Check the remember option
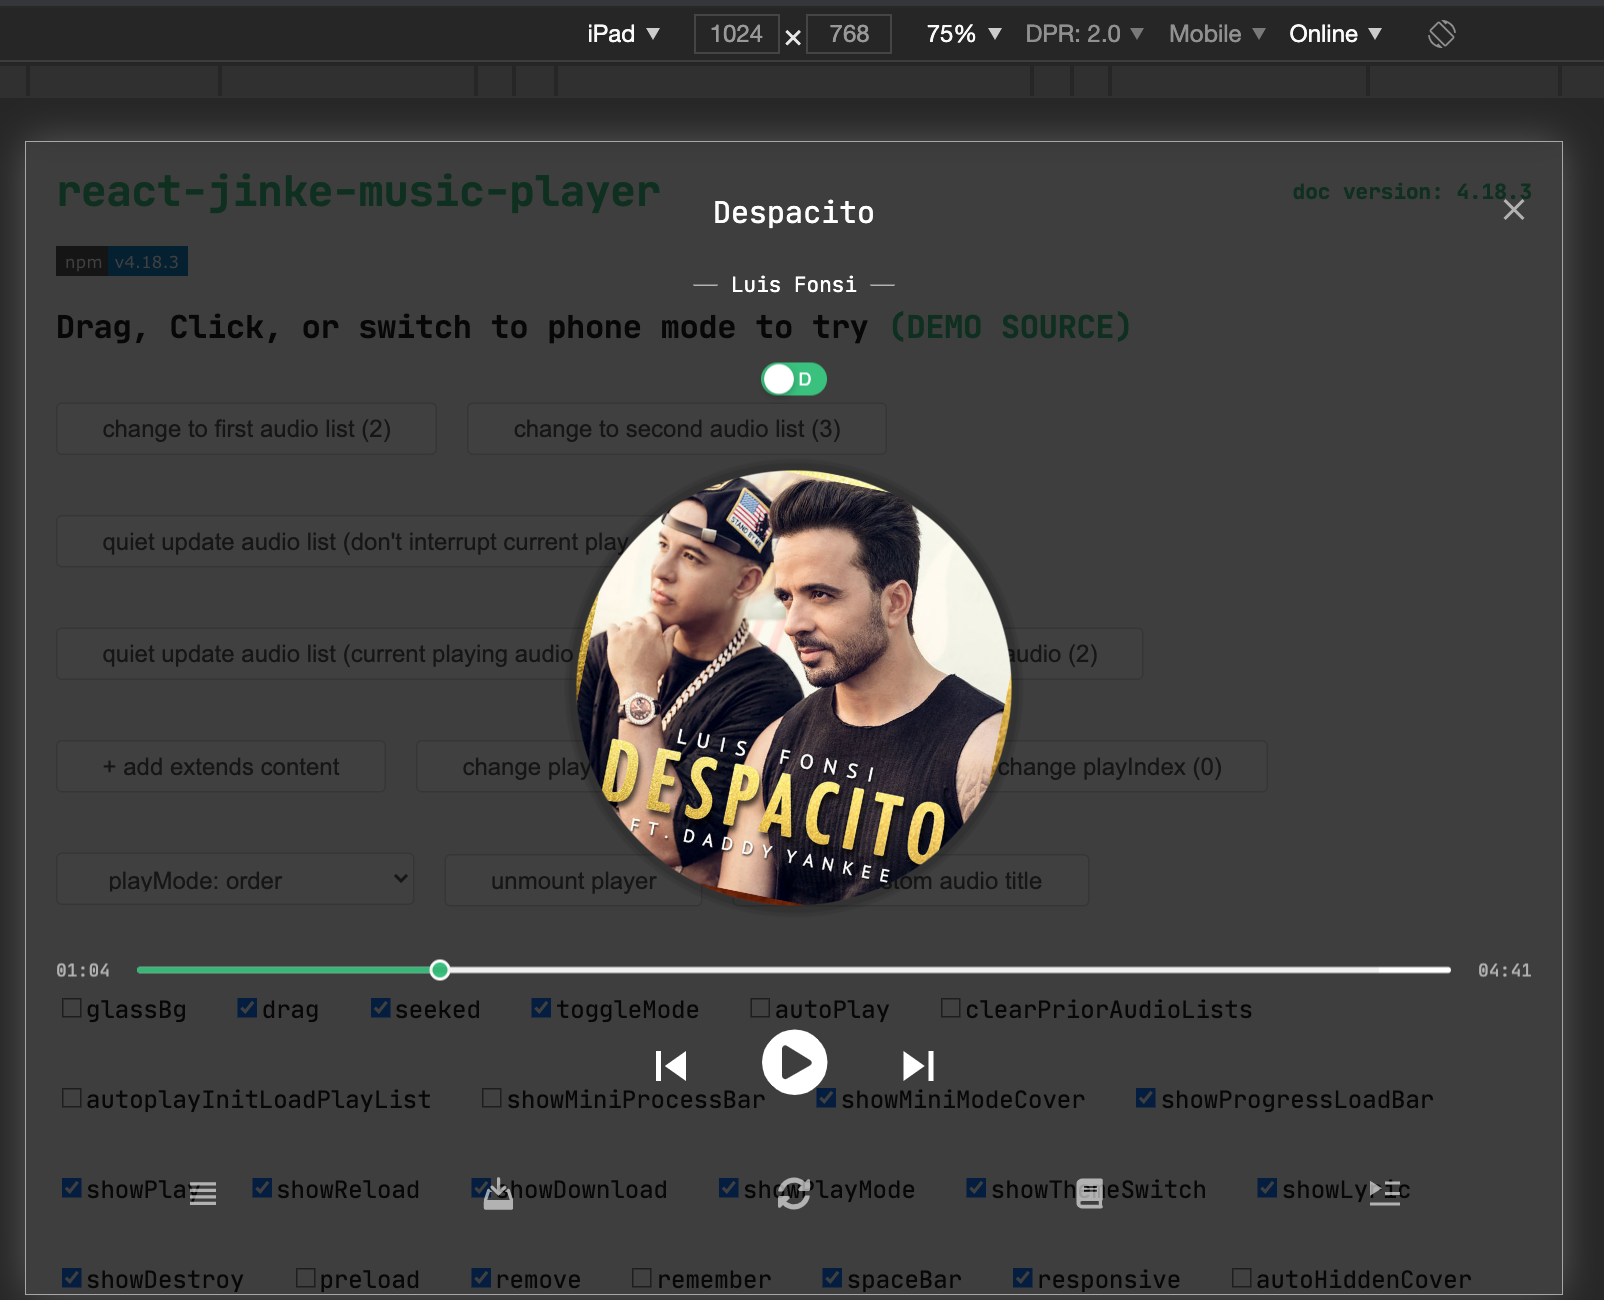The width and height of the screenshot is (1604, 1300). click(x=642, y=1278)
